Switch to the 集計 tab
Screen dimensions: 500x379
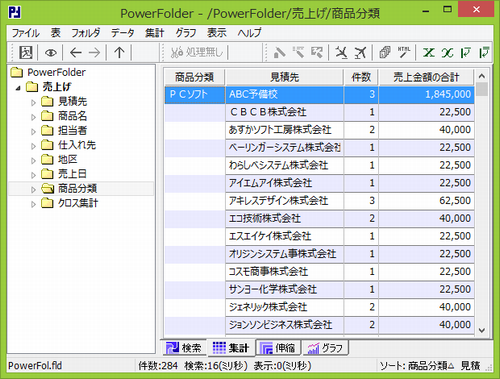pos(230,348)
